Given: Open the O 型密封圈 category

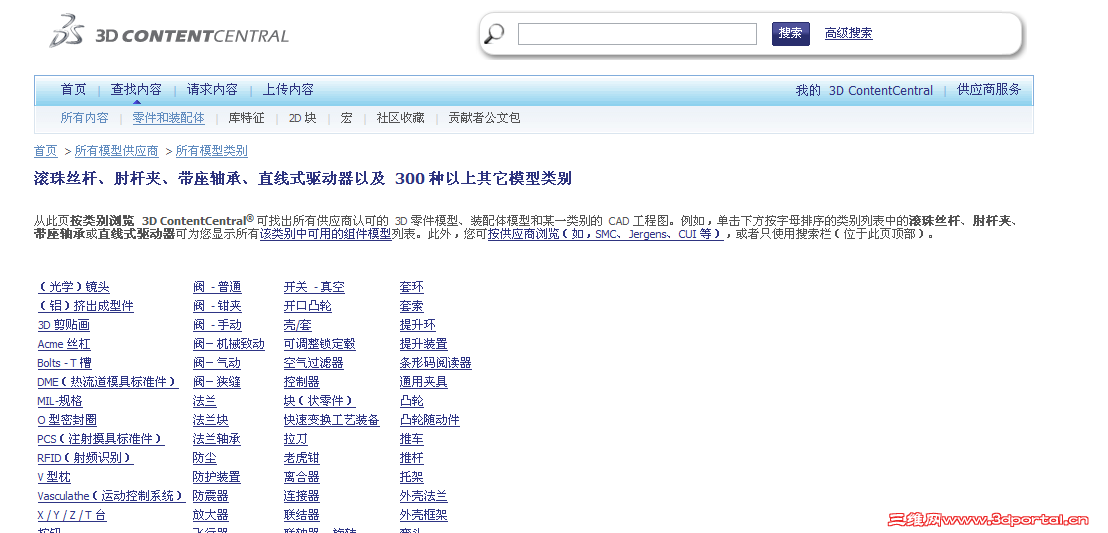Looking at the screenshot, I should tap(67, 420).
